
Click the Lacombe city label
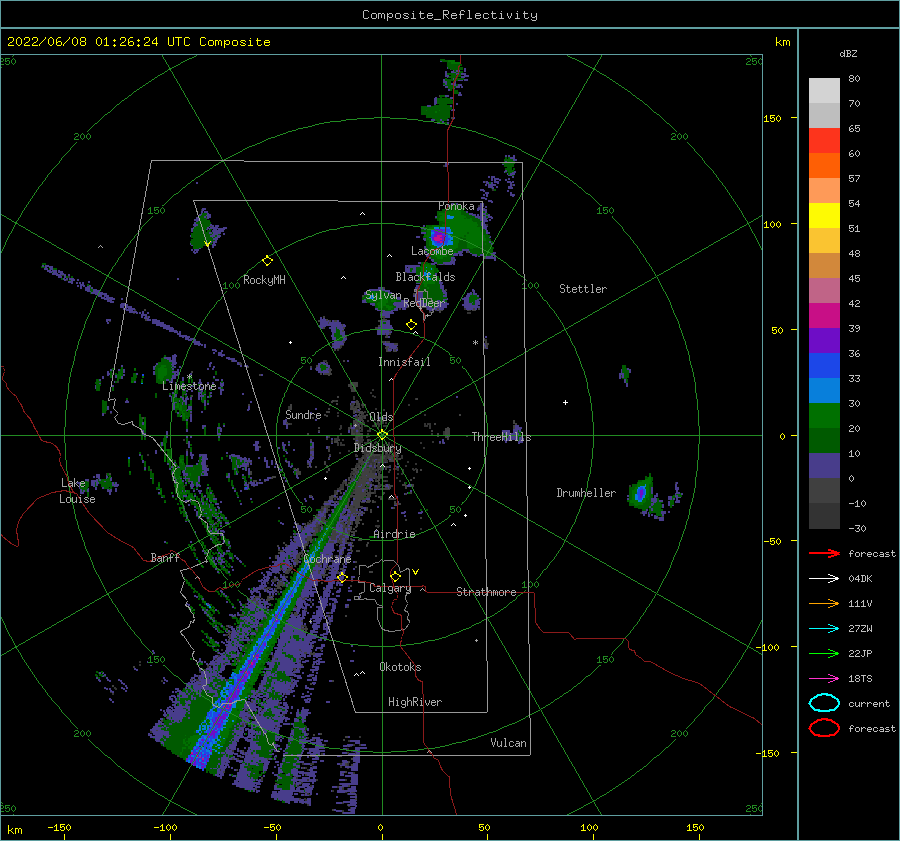click(432, 251)
